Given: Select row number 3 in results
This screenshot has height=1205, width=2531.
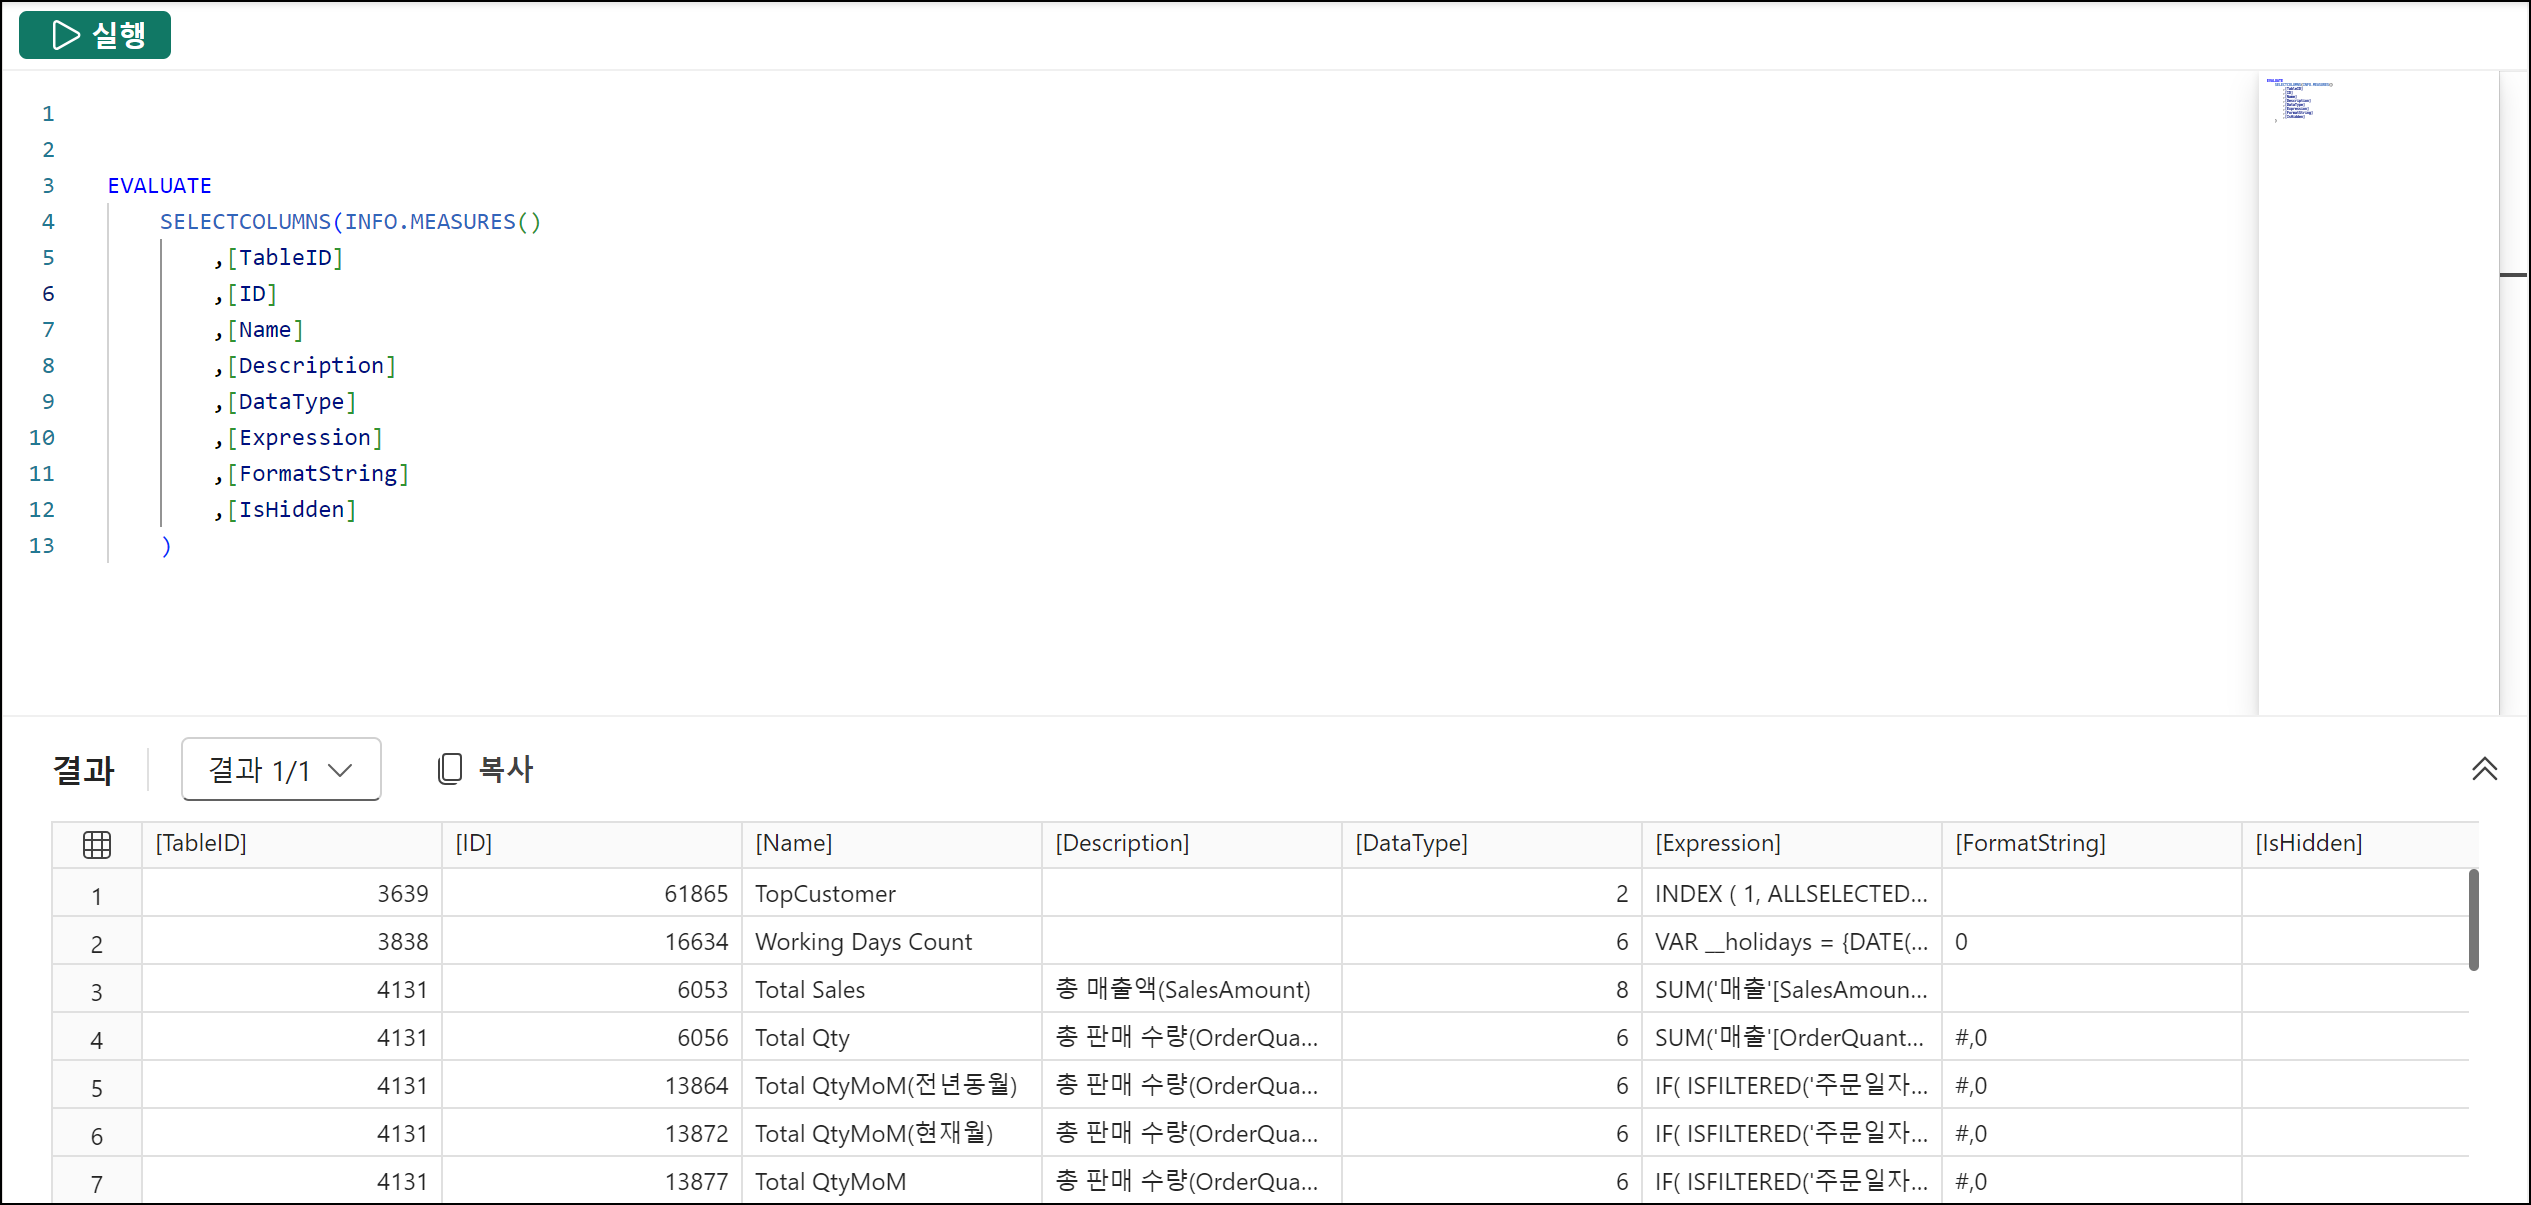Looking at the screenshot, I should tap(97, 991).
